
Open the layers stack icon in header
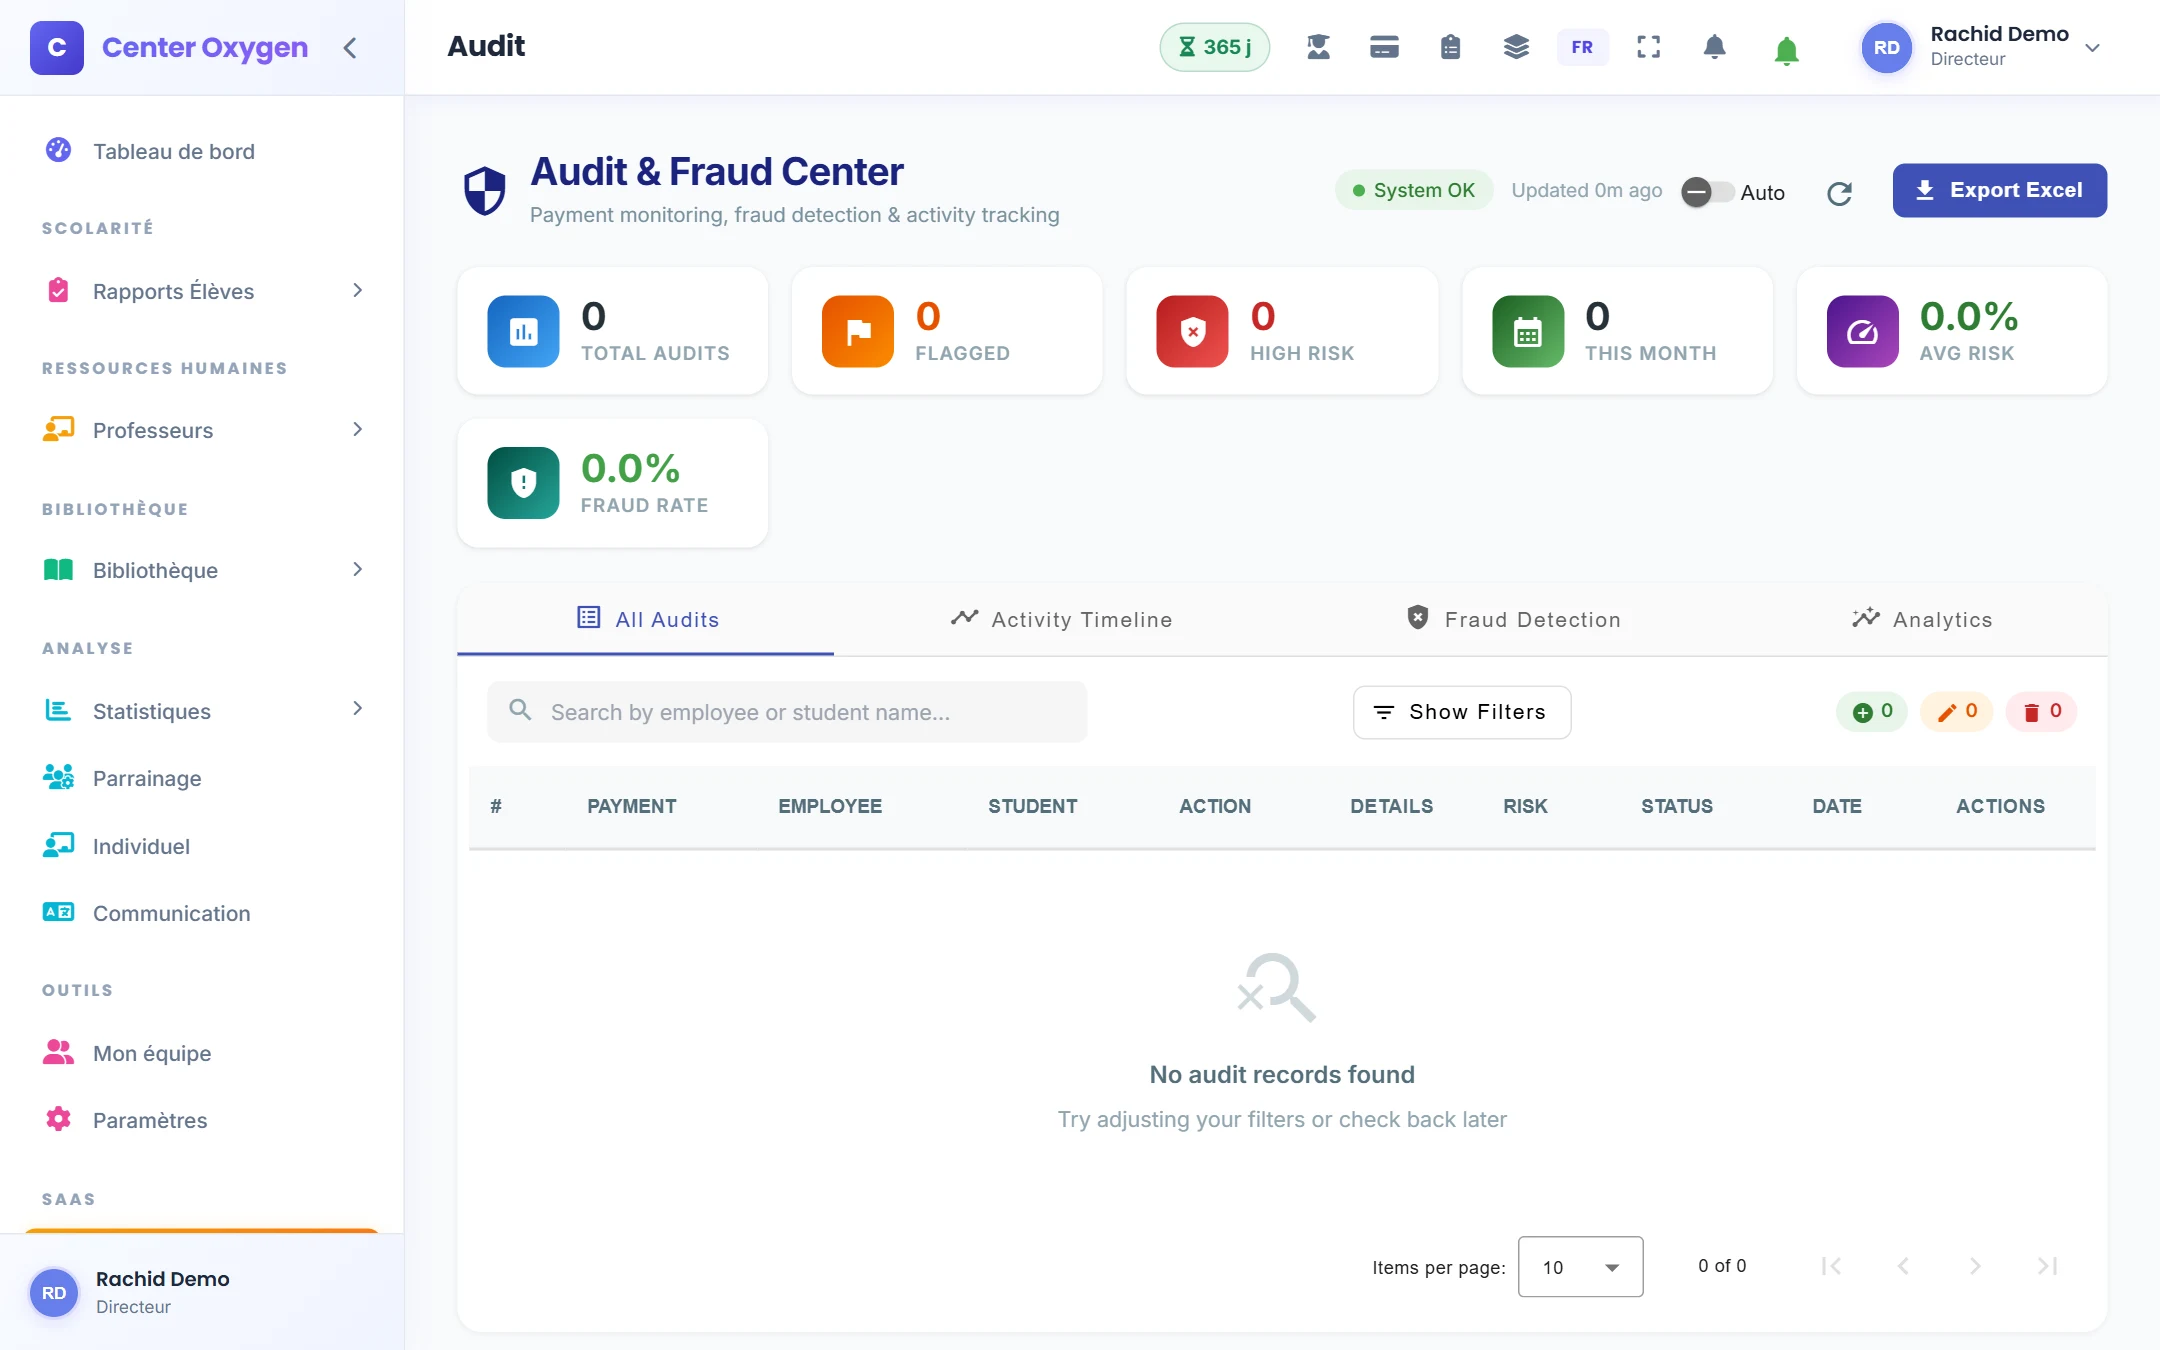tap(1516, 47)
